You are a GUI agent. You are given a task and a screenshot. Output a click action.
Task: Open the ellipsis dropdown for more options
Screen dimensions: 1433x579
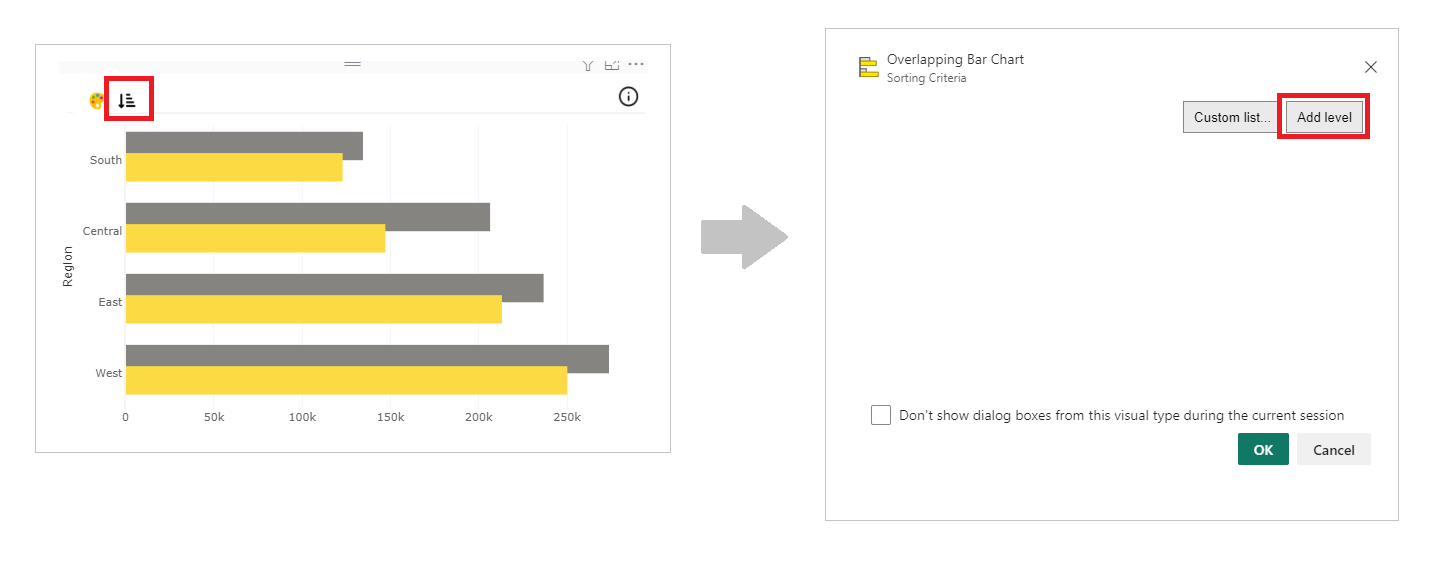point(636,63)
